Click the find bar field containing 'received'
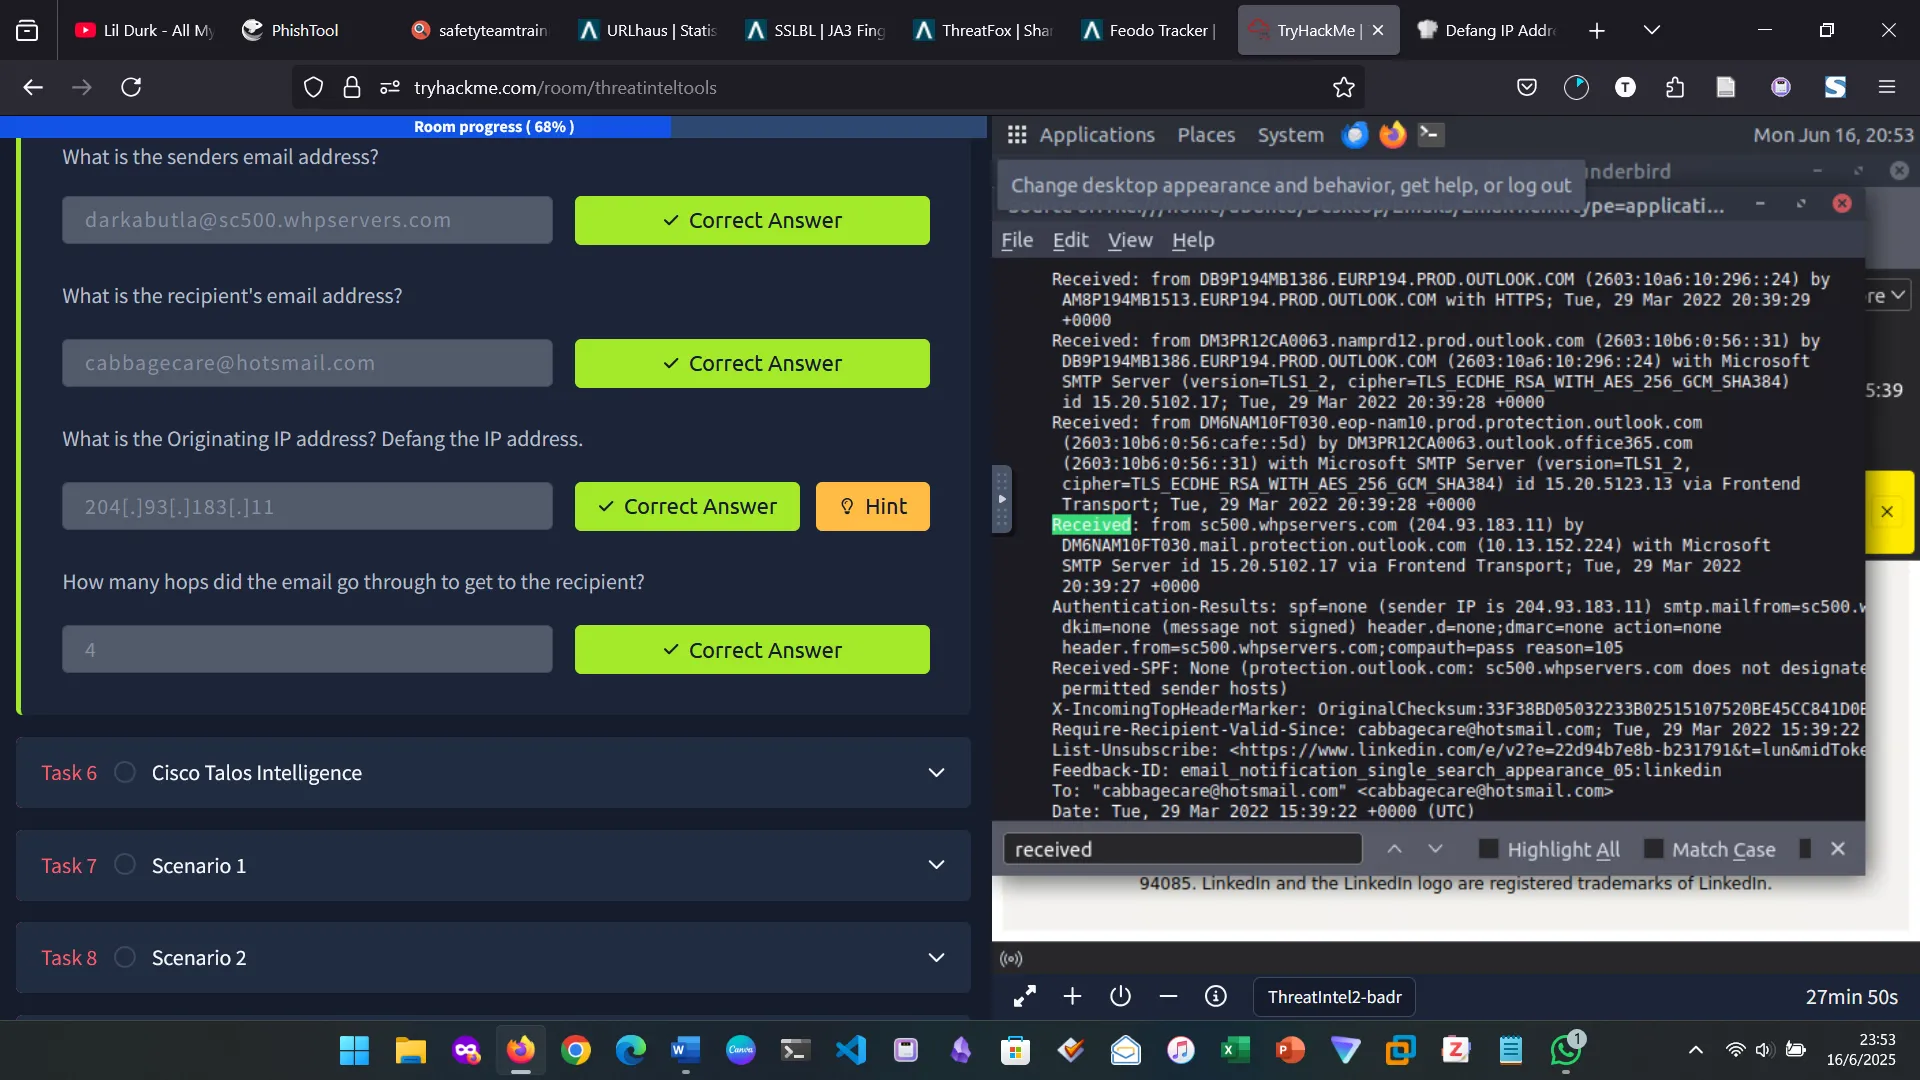Screen dimensions: 1920x1080 [x=1181, y=849]
